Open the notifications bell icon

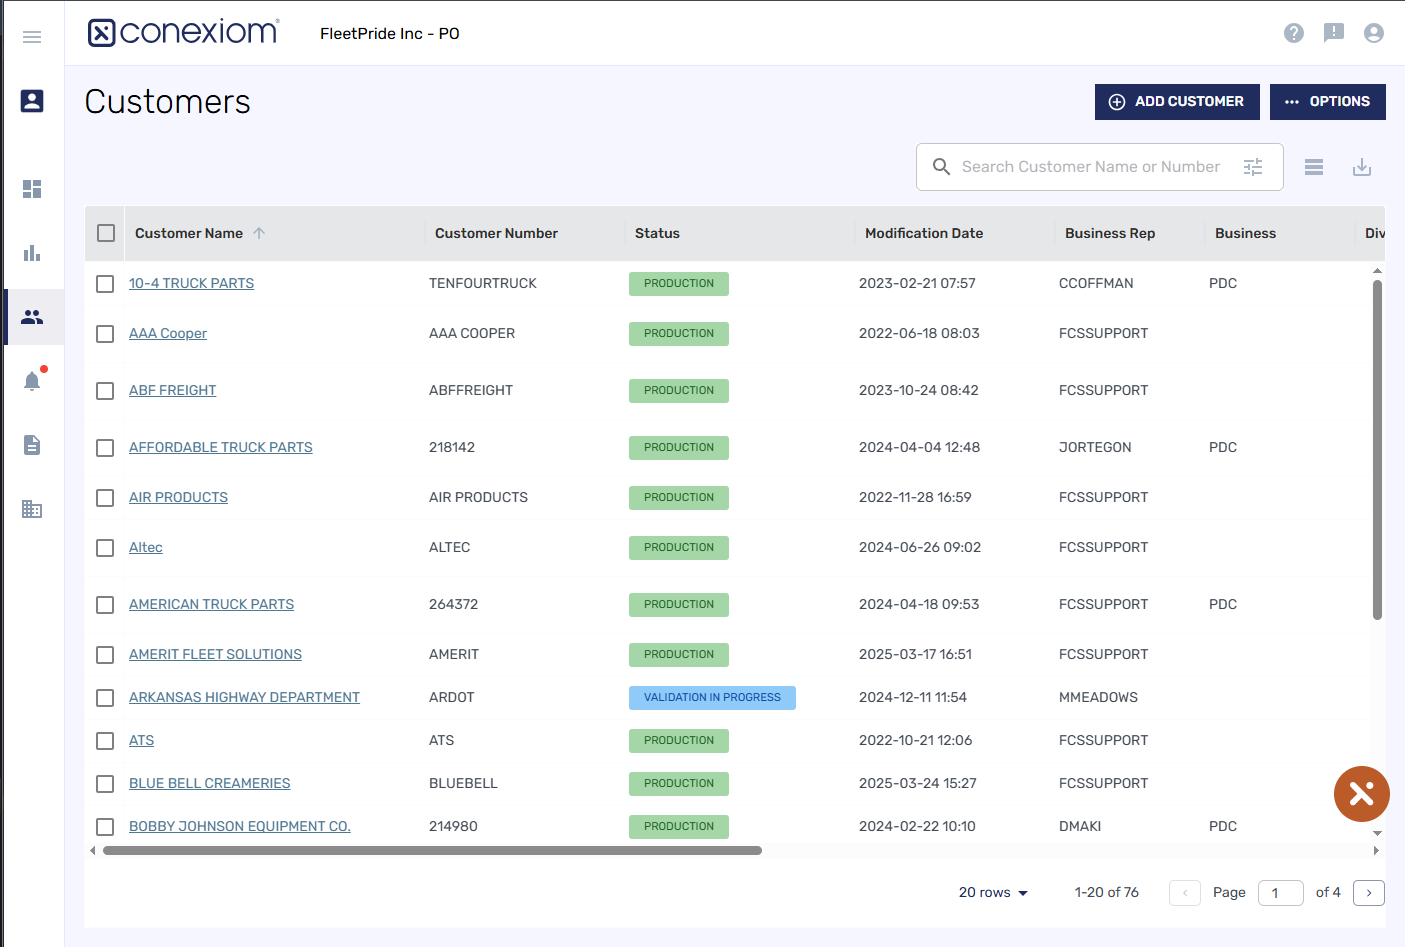click(x=32, y=381)
